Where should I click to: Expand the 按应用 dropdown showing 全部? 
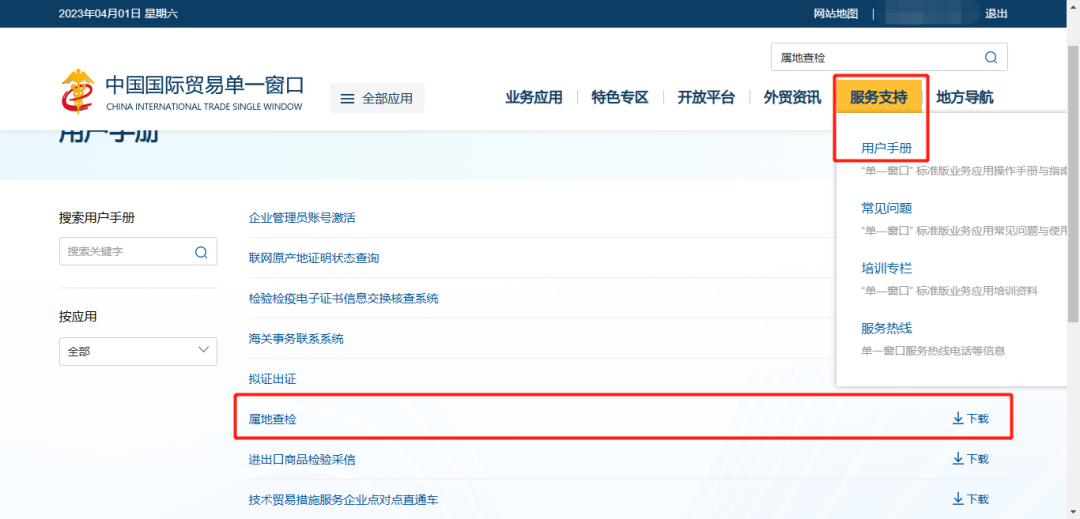[x=138, y=352]
